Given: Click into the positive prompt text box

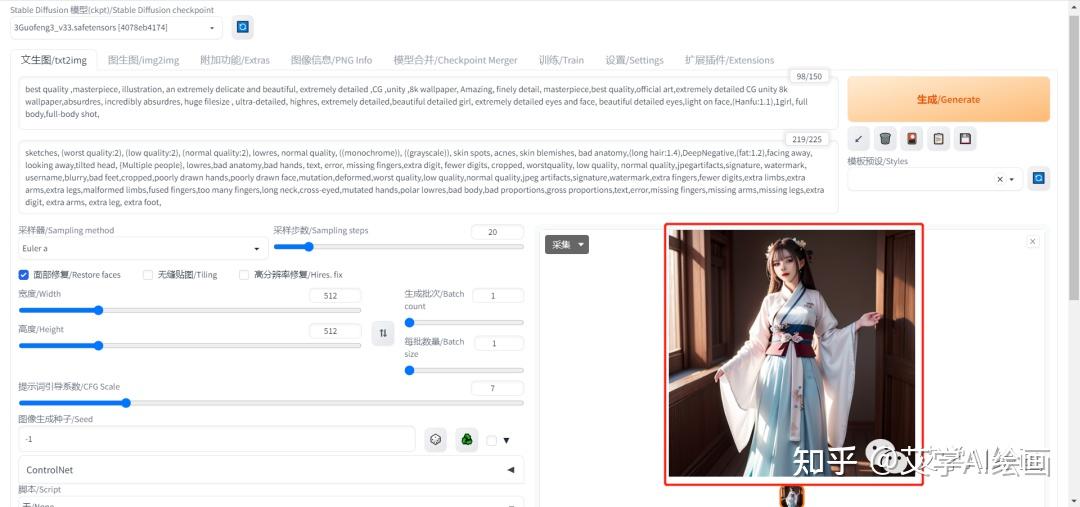Looking at the screenshot, I should 428,103.
